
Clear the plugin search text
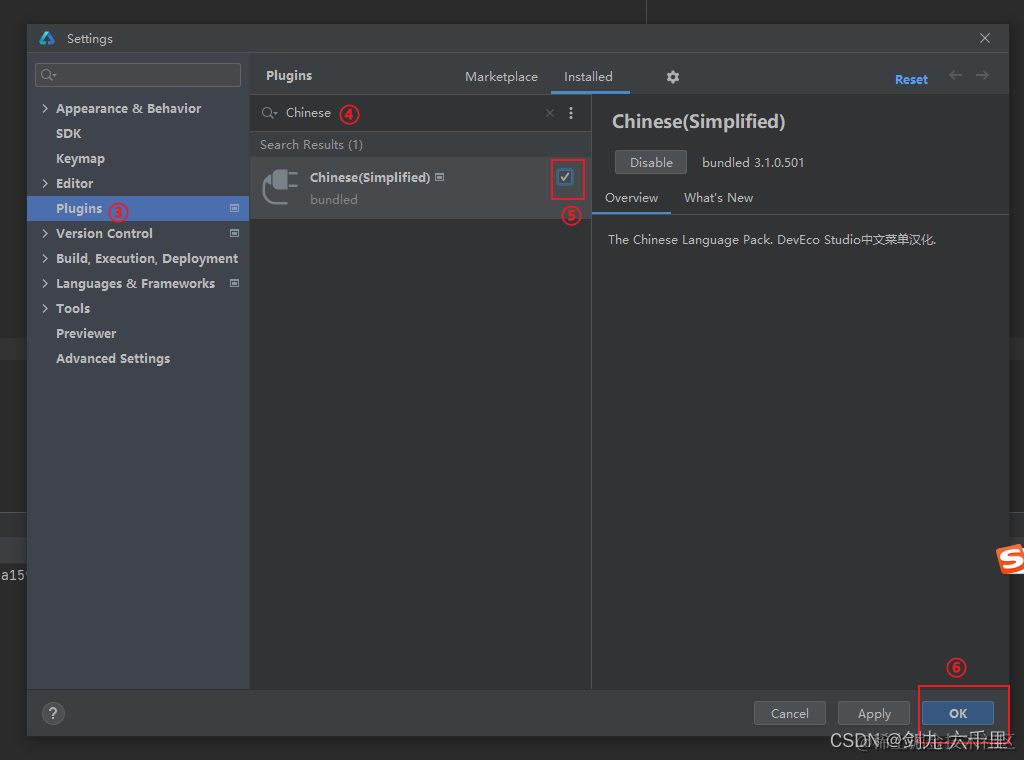[550, 113]
